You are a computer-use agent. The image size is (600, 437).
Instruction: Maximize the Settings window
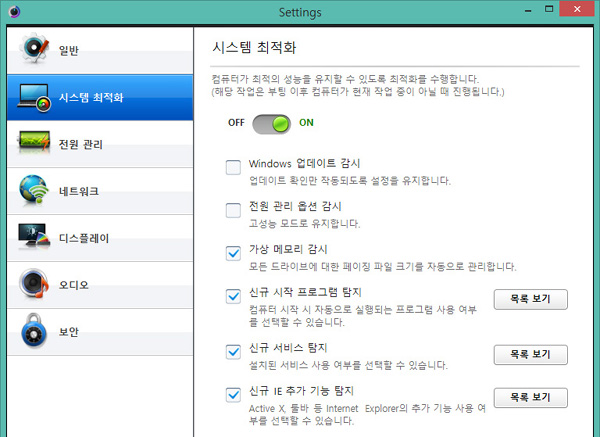tap(549, 9)
